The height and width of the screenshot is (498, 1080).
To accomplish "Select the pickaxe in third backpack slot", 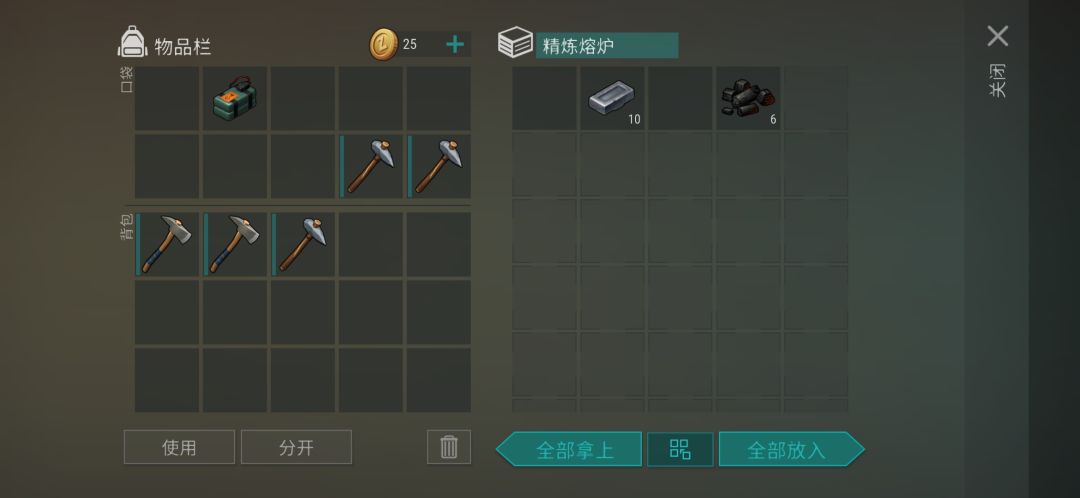I will tap(303, 245).
